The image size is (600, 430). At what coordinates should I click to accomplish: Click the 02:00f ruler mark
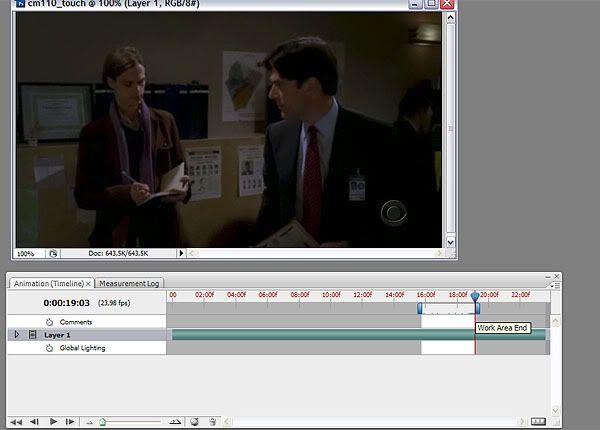[204, 295]
